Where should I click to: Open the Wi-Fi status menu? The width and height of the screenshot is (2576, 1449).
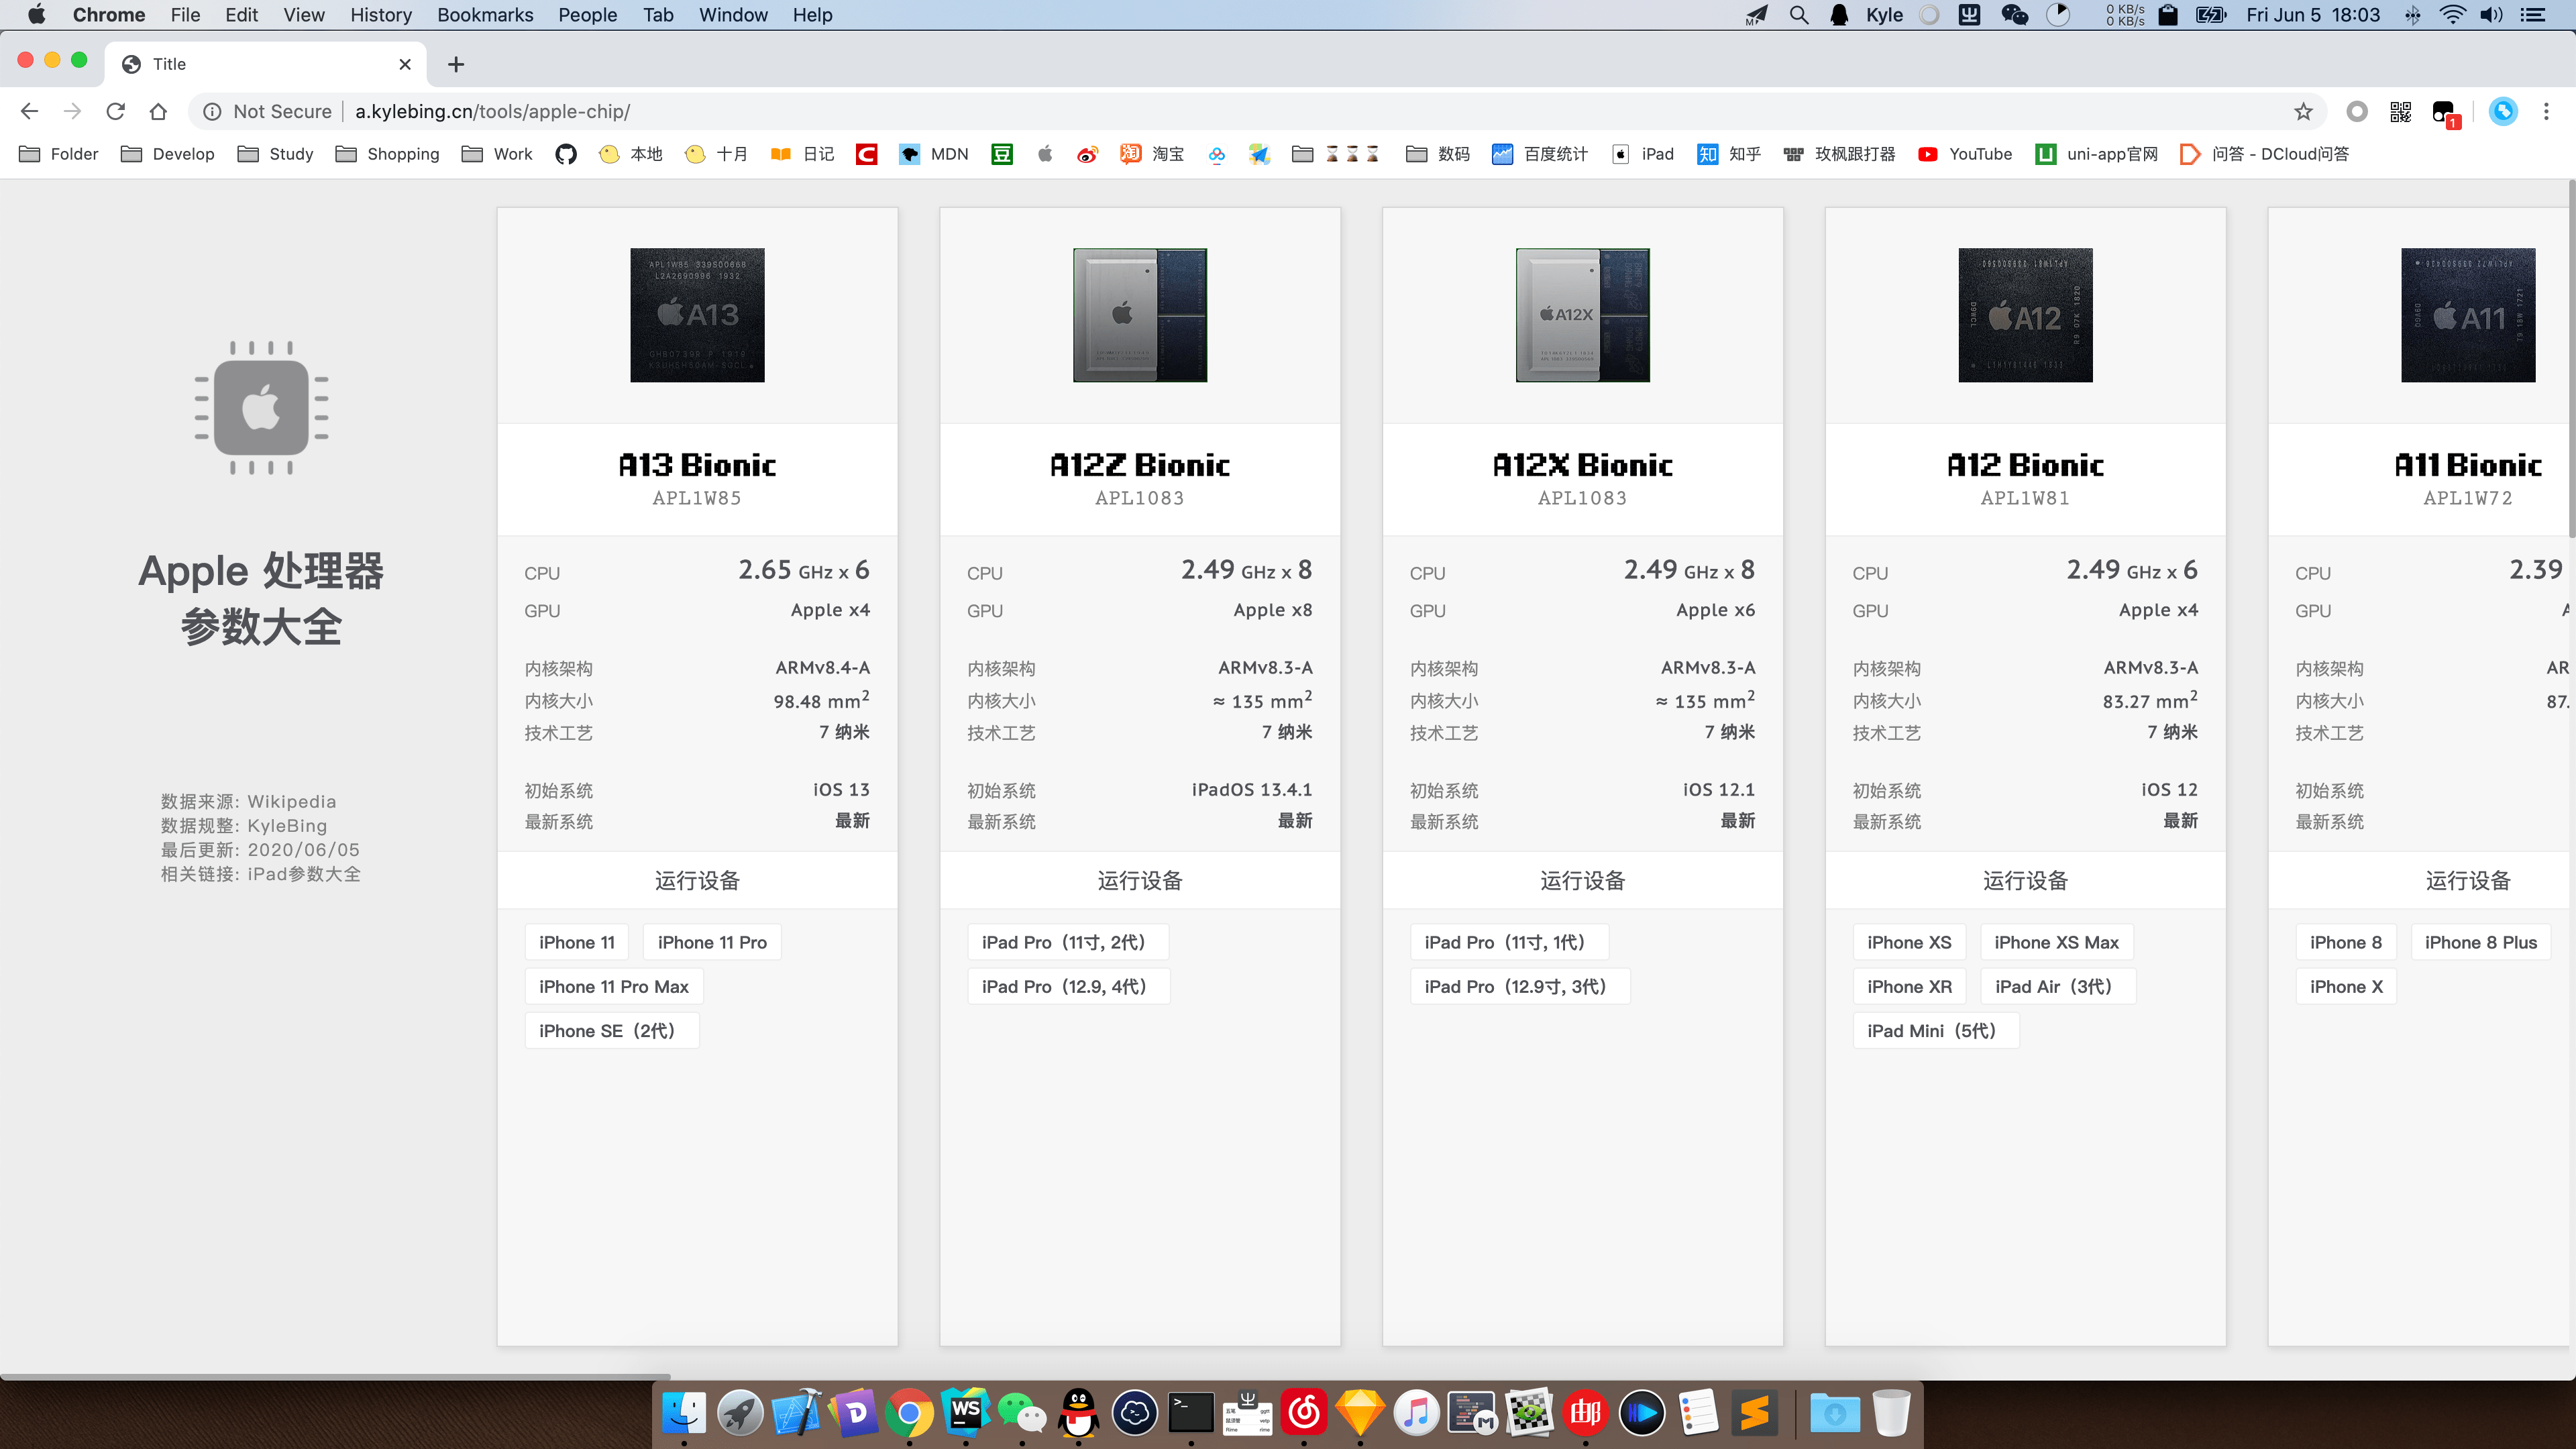click(x=2453, y=15)
